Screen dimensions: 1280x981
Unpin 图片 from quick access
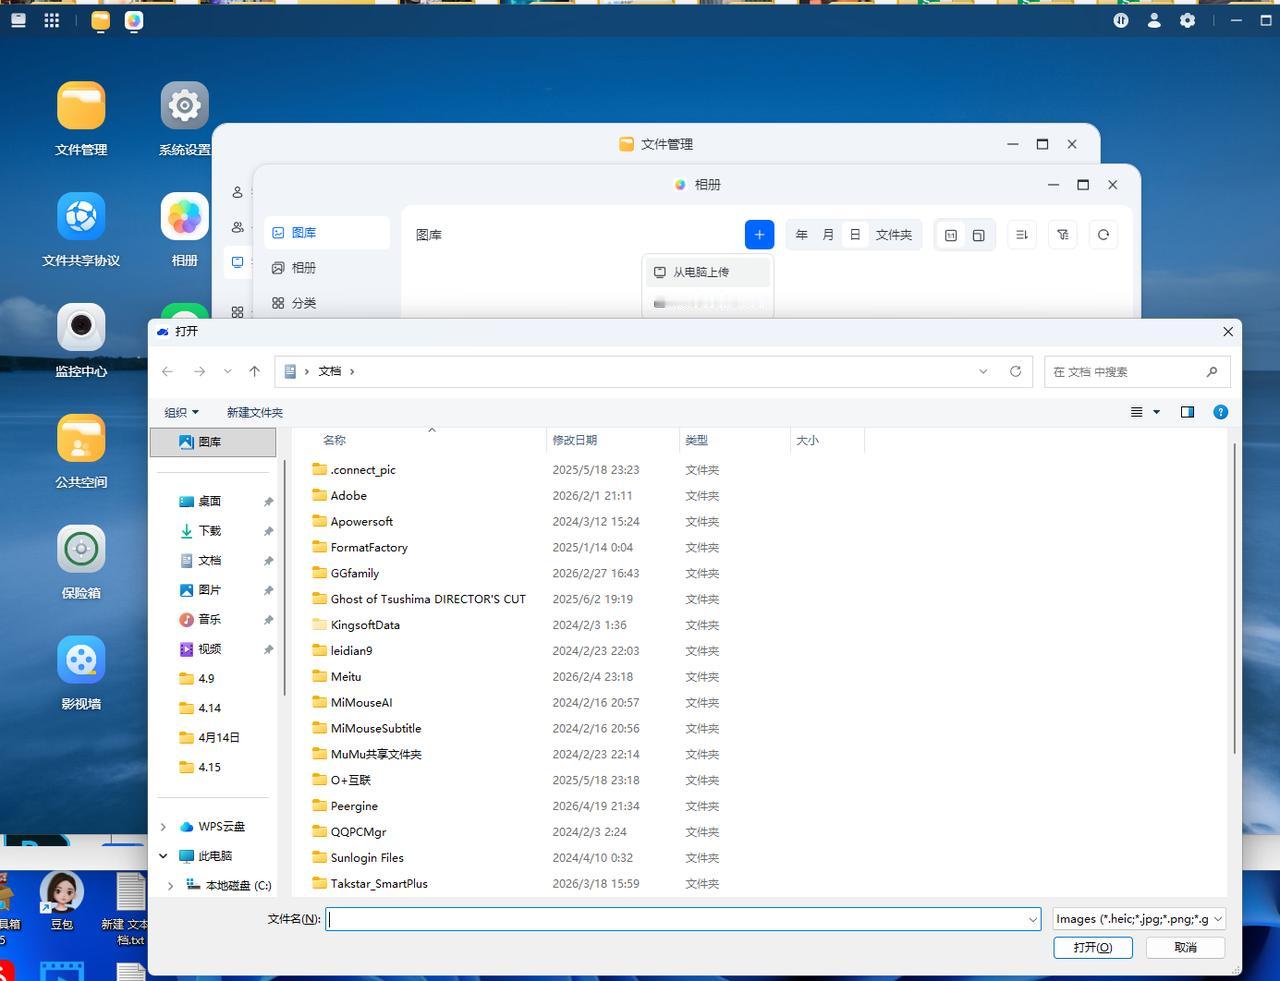(x=268, y=590)
